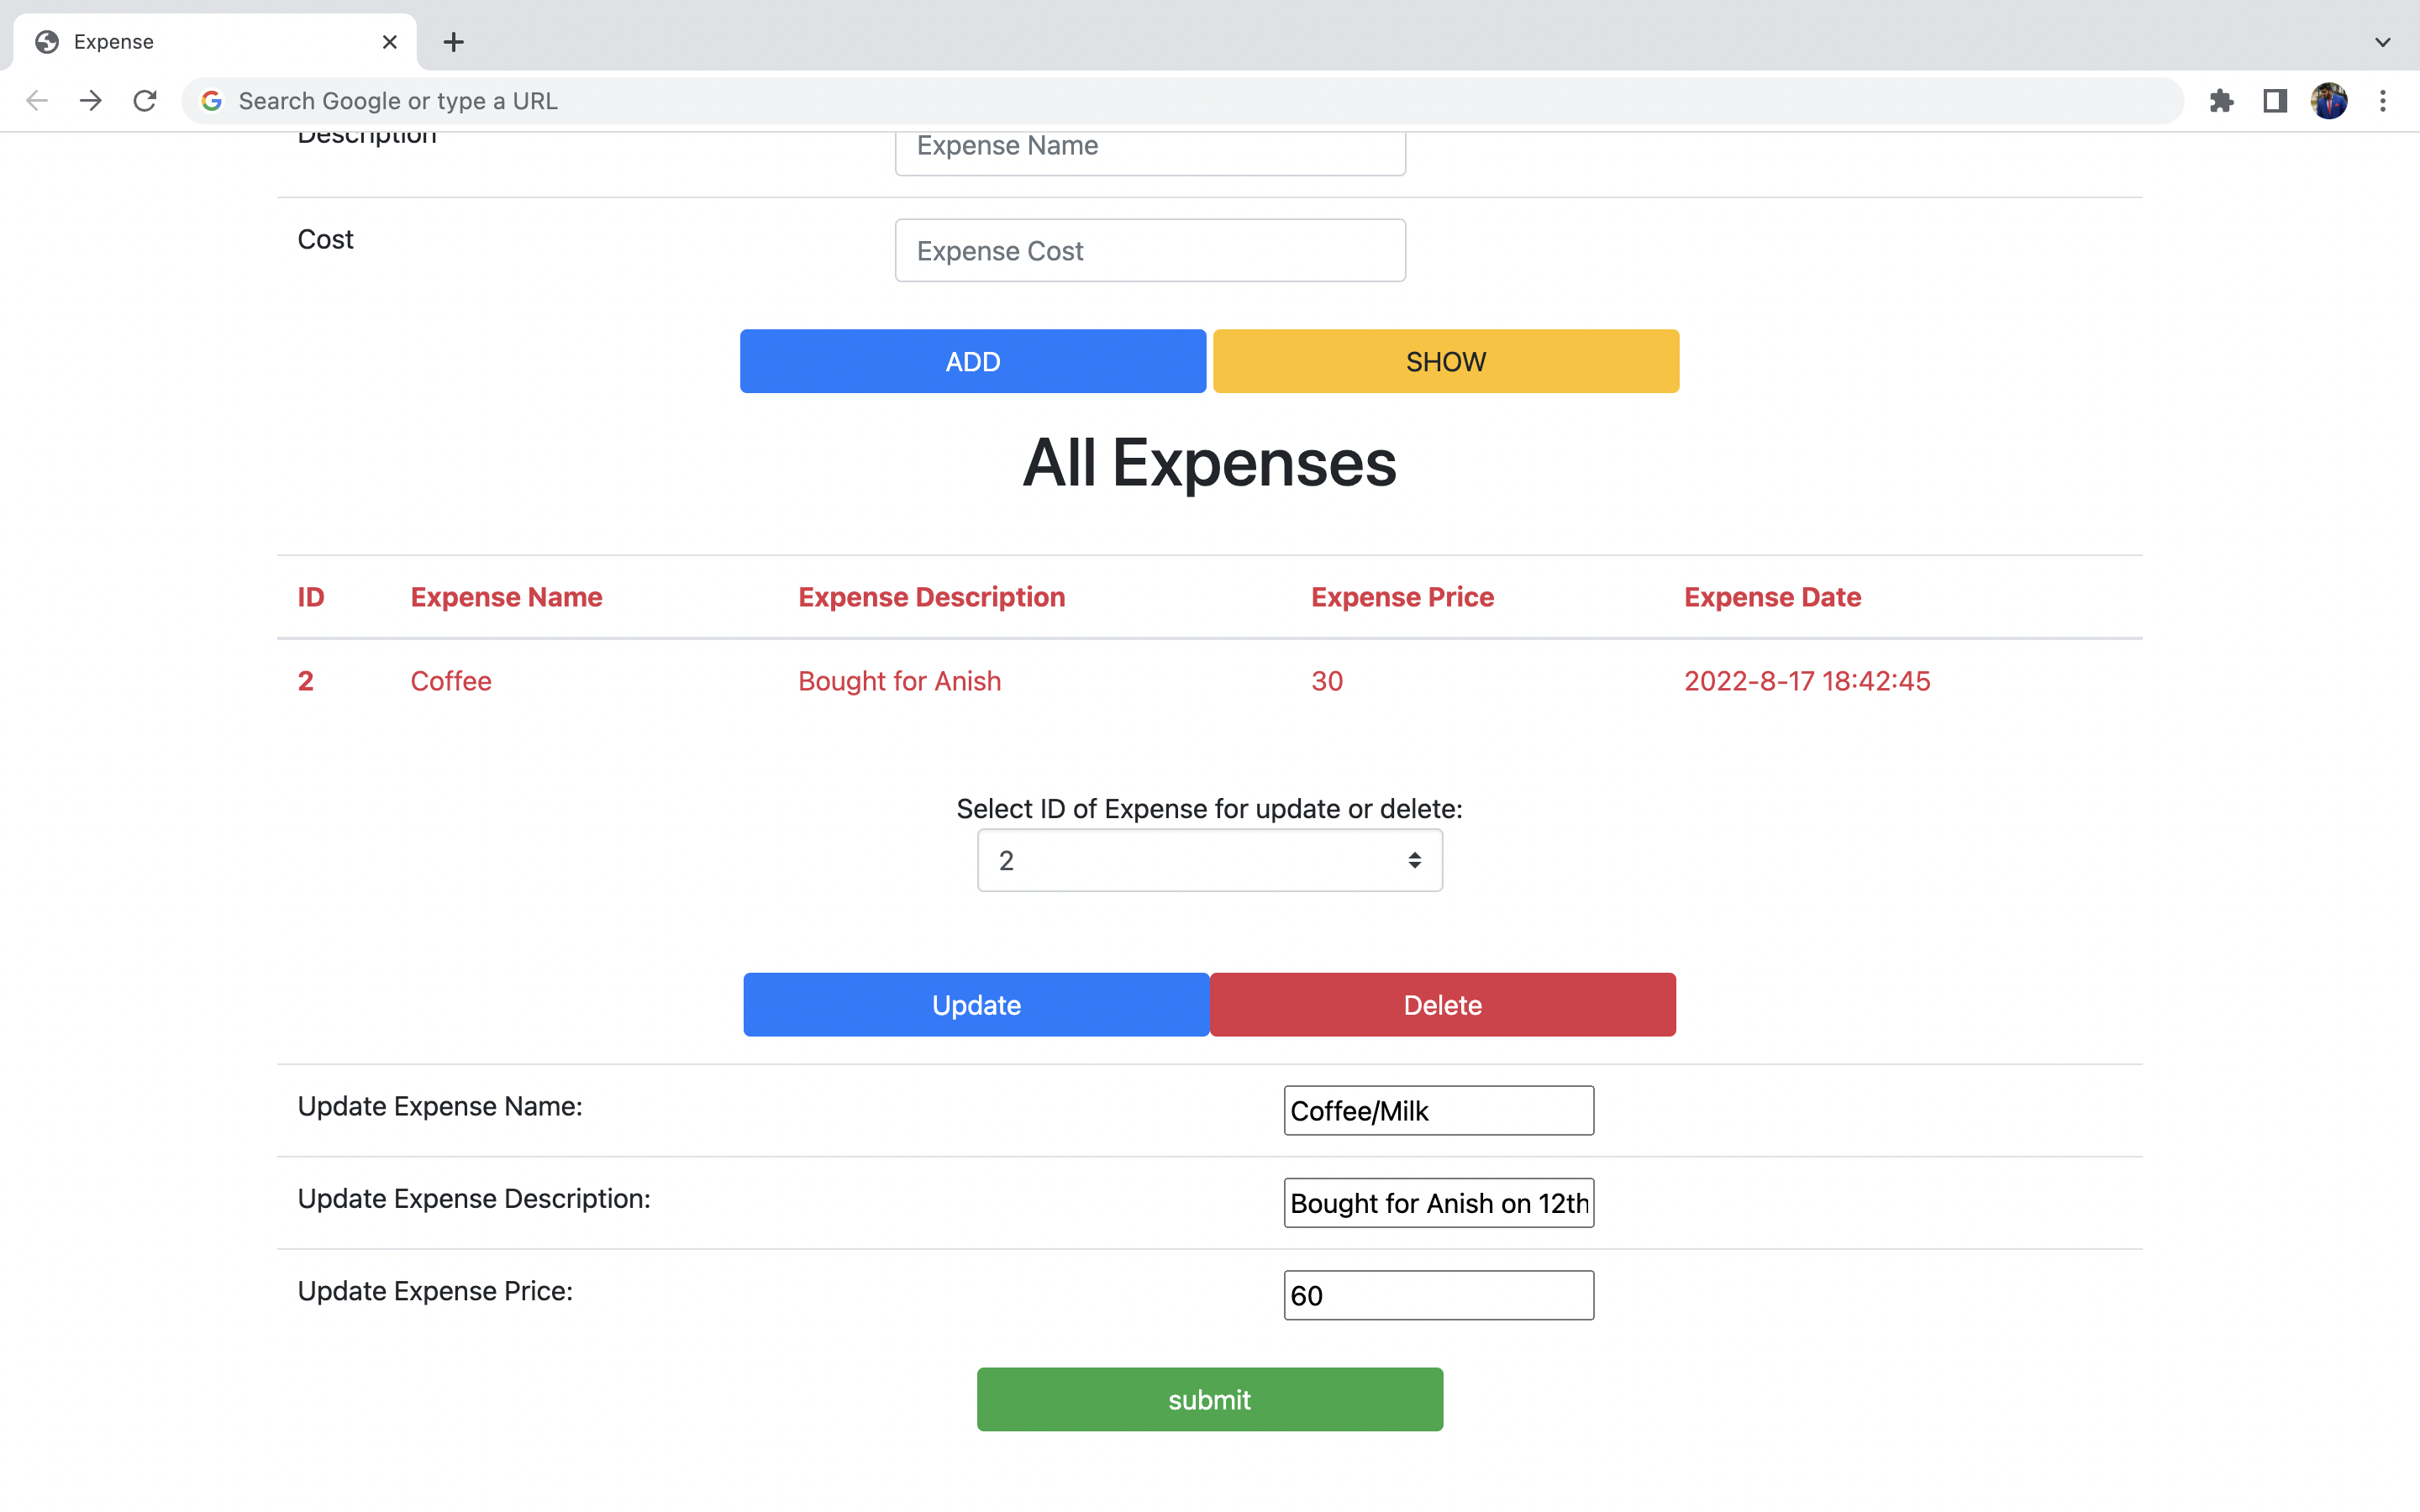The width and height of the screenshot is (2420, 1512).
Task: Click inside the Expense Cost field
Action: (x=1150, y=250)
